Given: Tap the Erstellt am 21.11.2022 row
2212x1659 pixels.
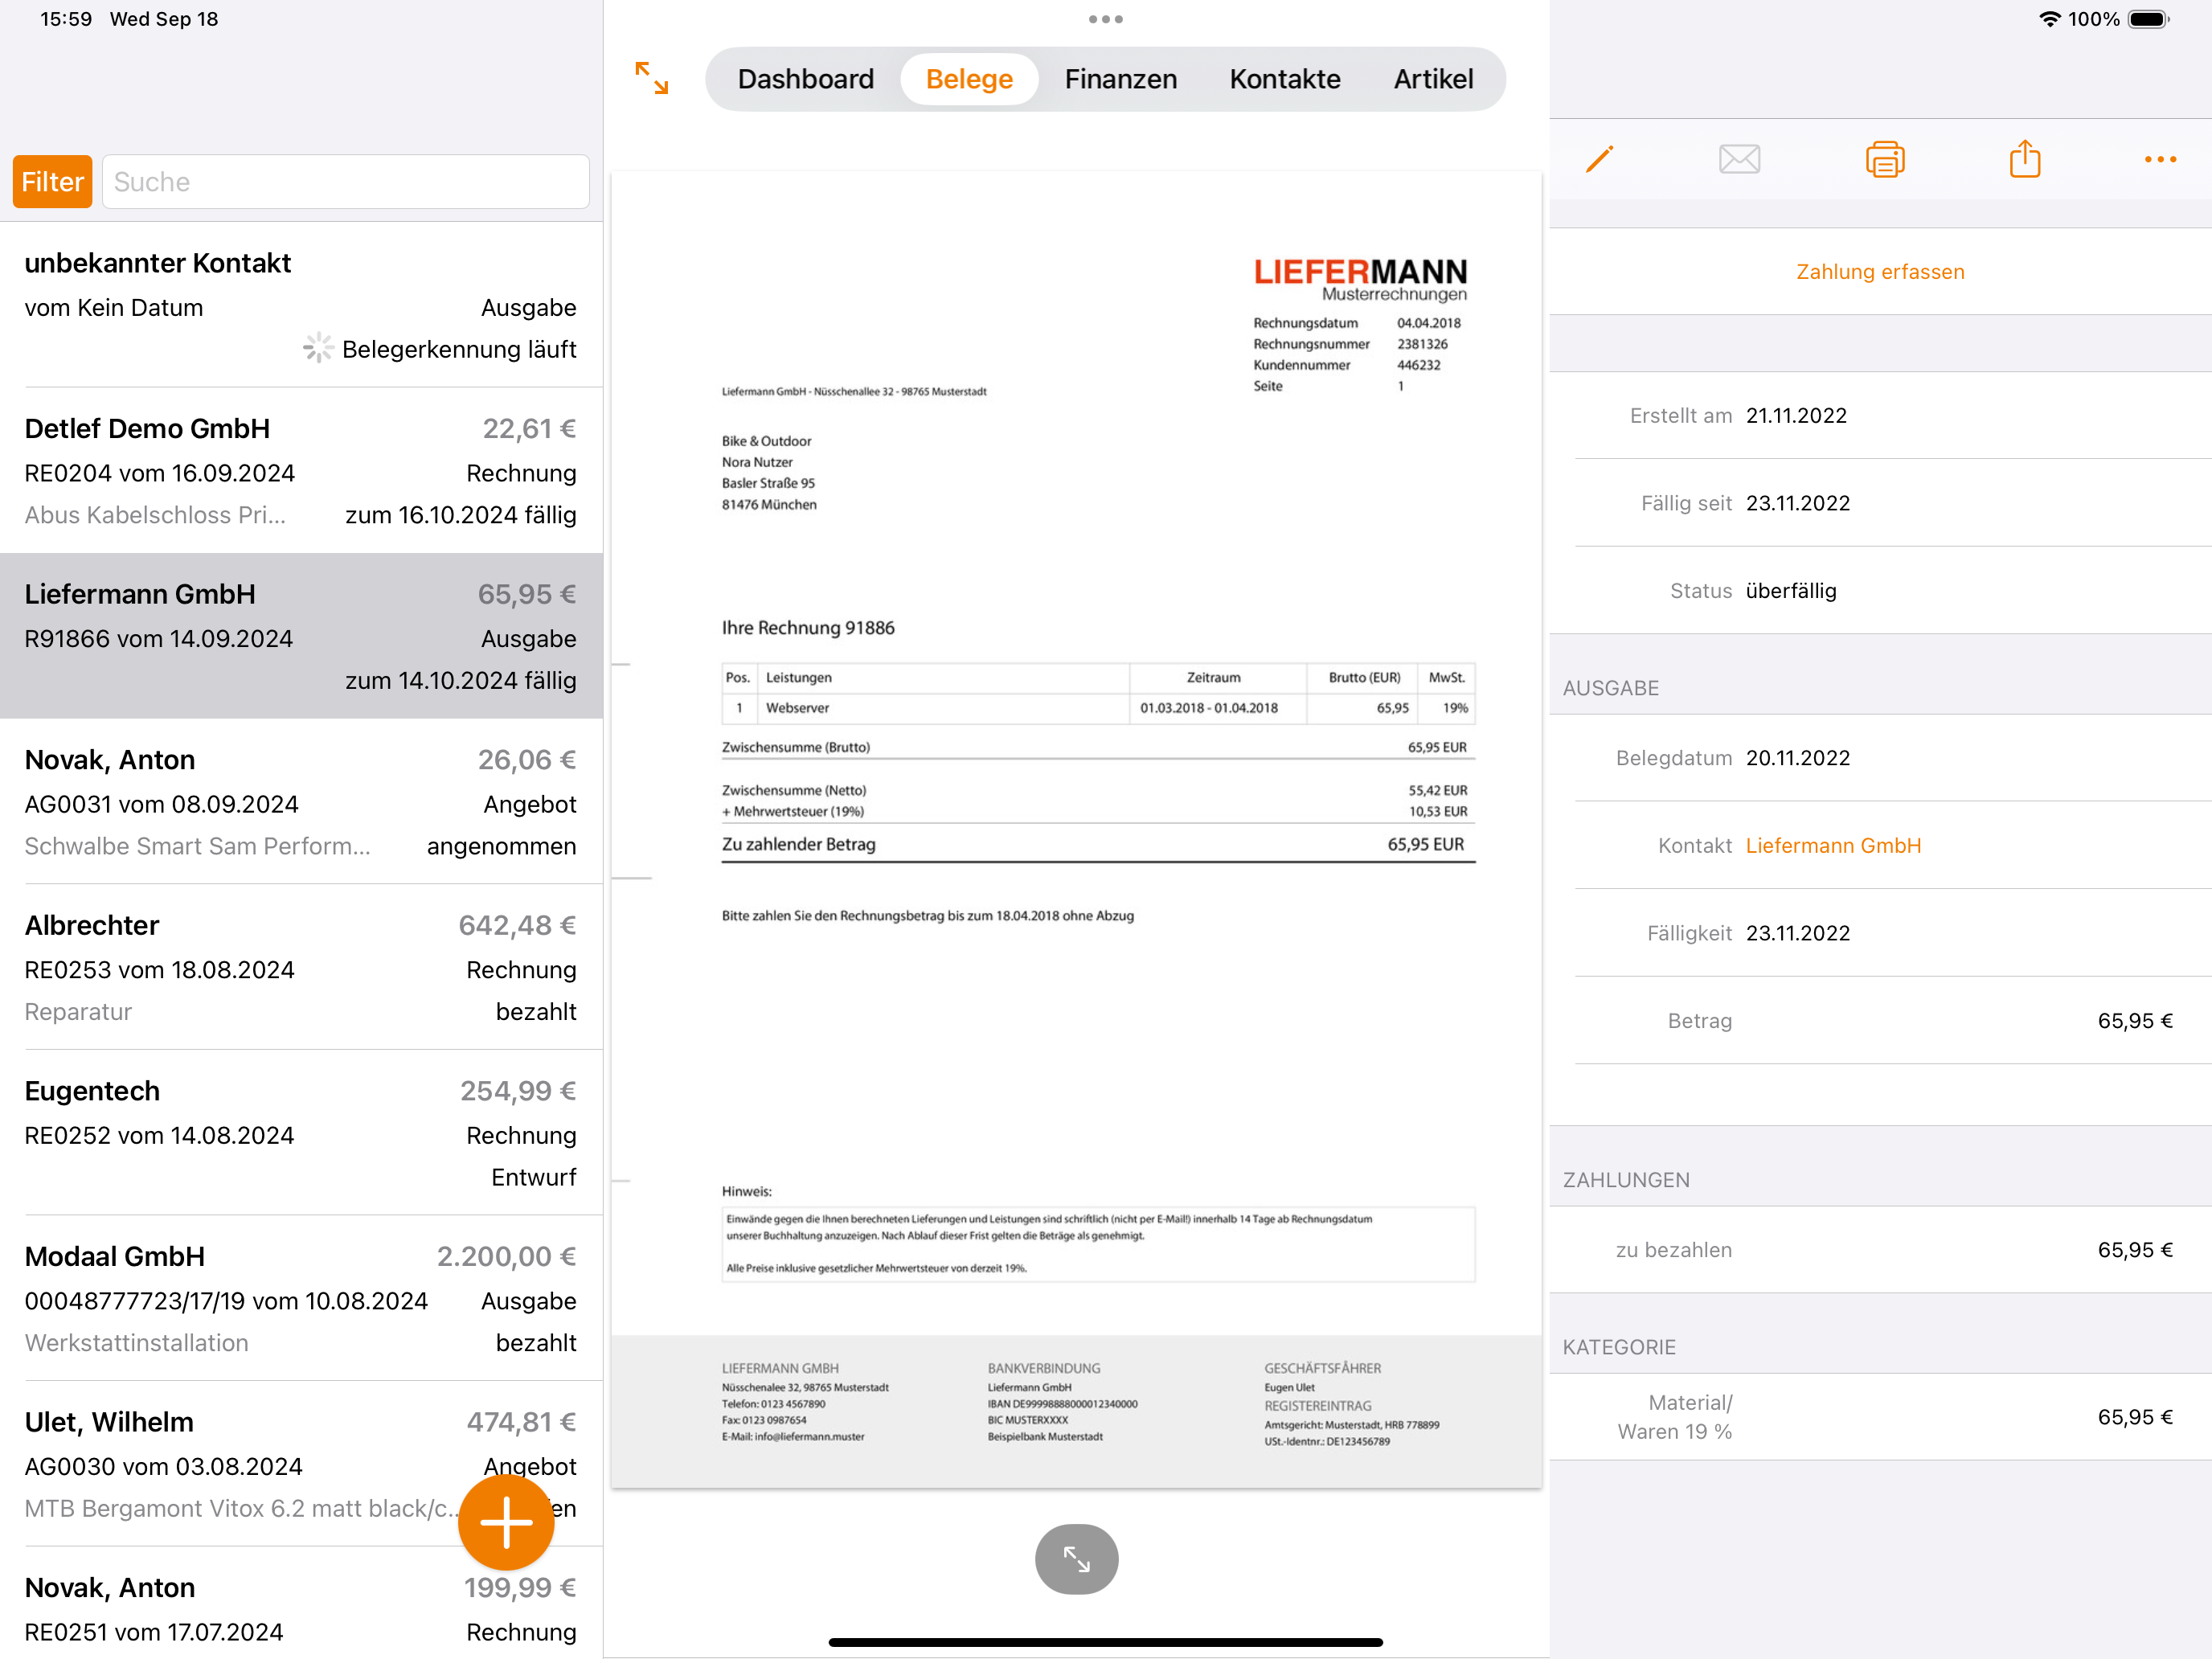Looking at the screenshot, I should coord(1880,415).
